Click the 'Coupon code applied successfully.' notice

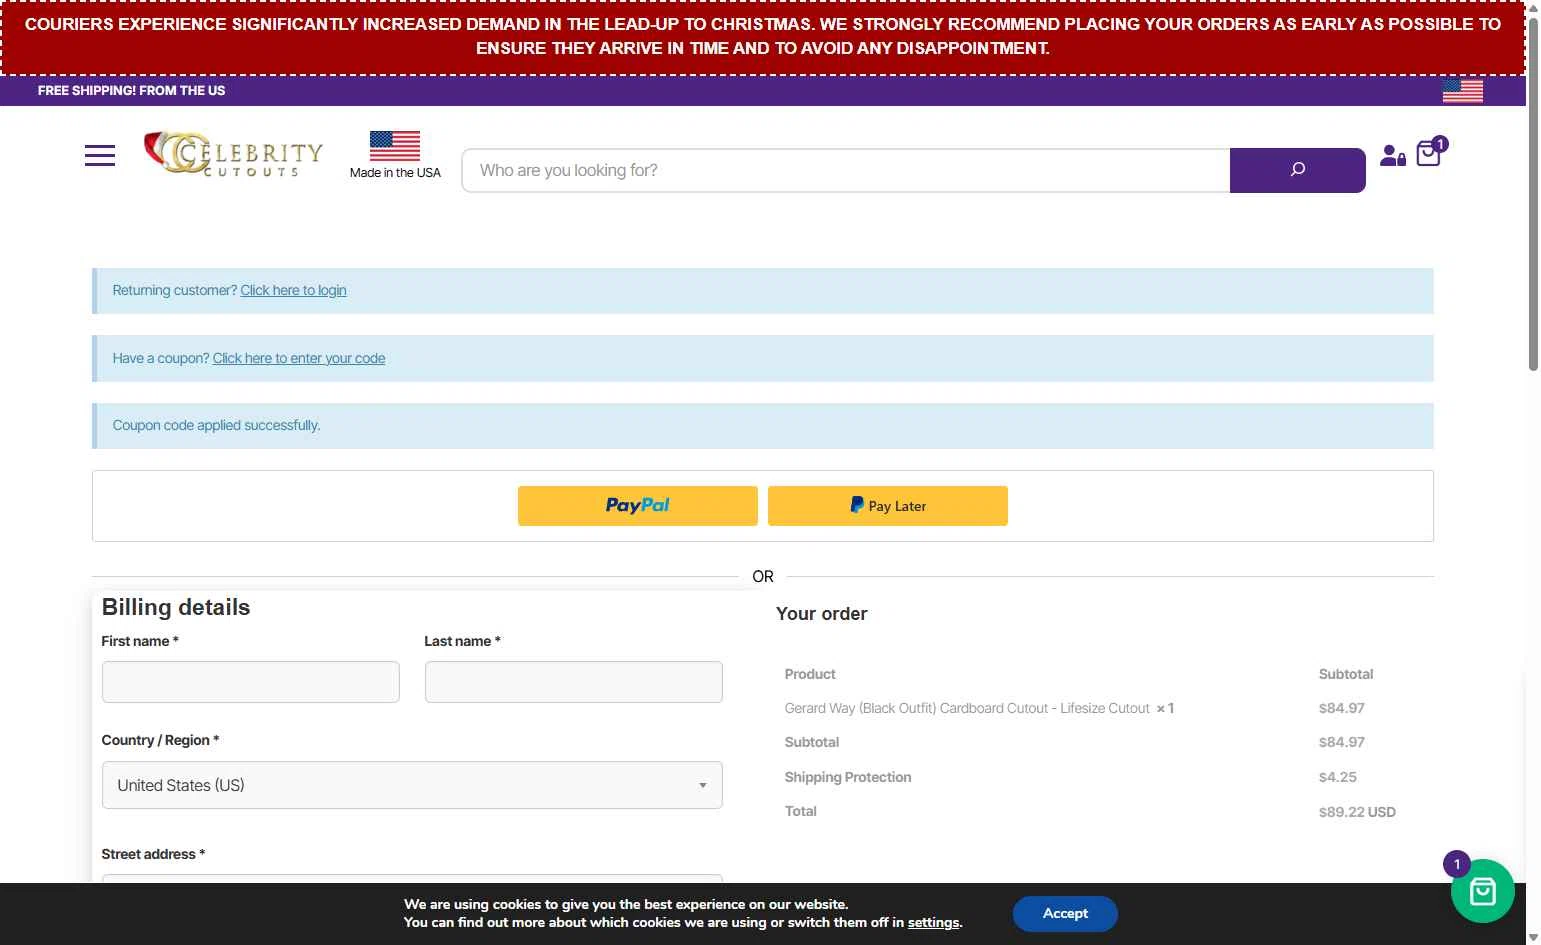click(763, 426)
